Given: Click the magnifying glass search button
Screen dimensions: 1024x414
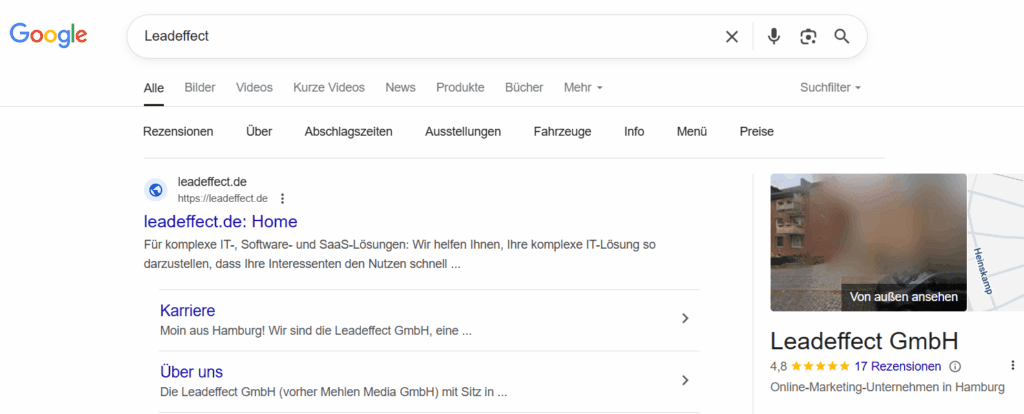Looking at the screenshot, I should tap(842, 37).
